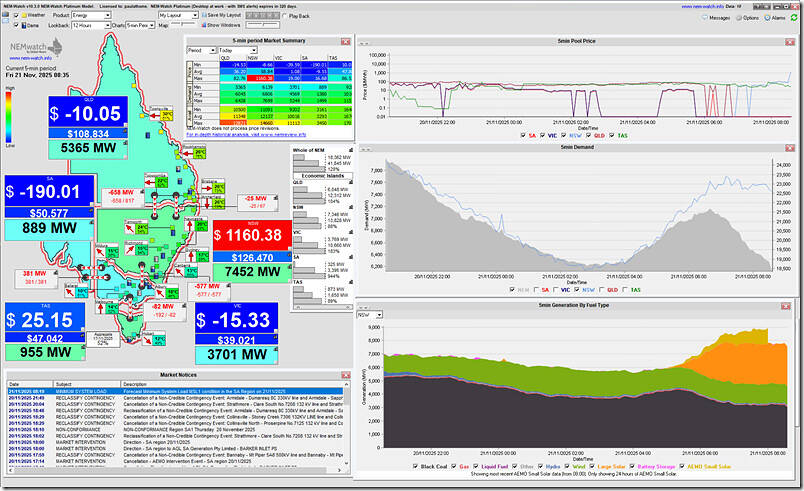Adjust the playback speed slider in toolbar
The height and width of the screenshot is (491, 804).
263,25
